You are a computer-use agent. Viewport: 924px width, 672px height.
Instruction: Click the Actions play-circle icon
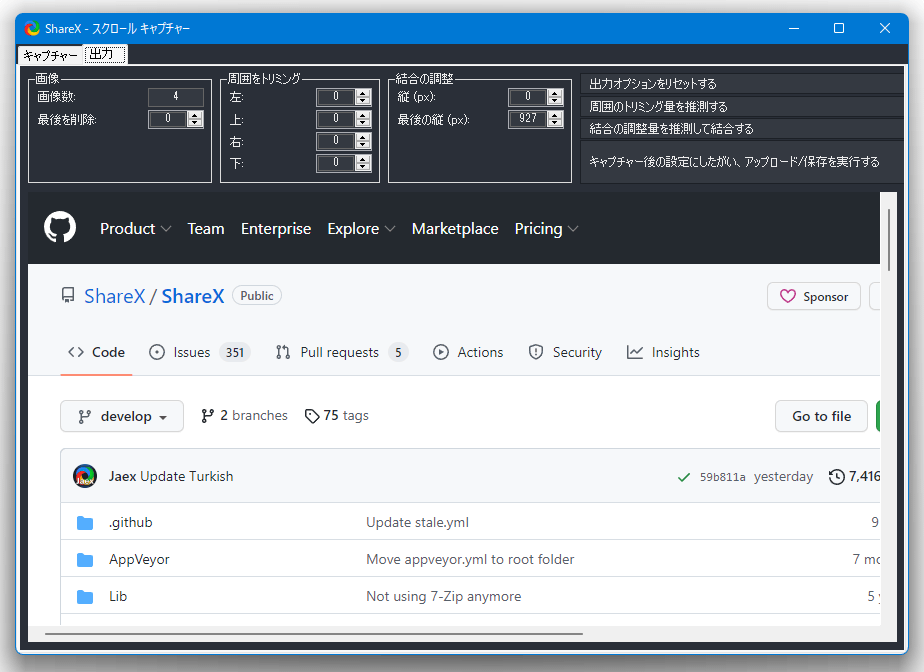(x=441, y=352)
